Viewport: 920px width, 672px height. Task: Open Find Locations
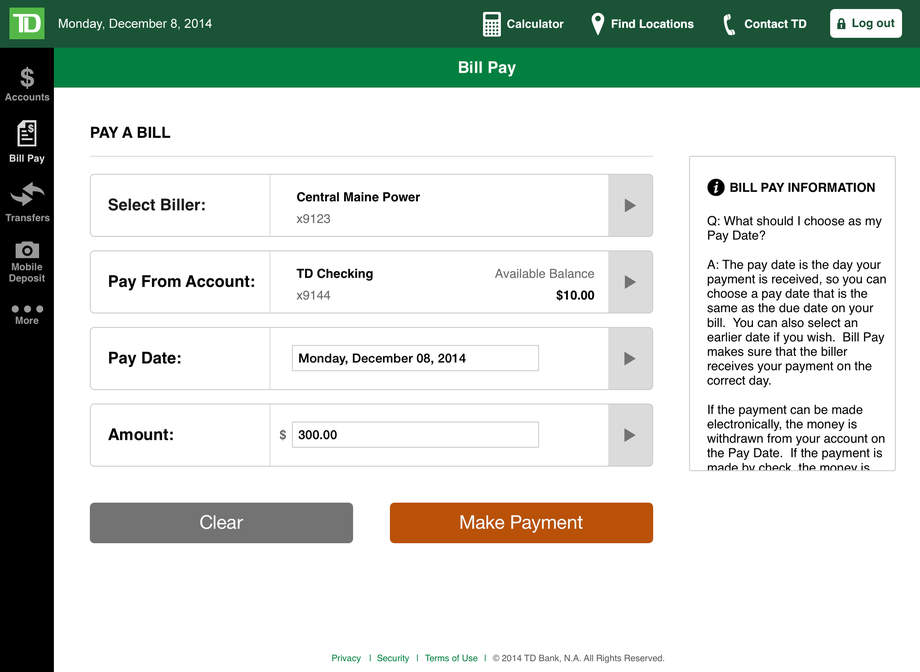[x=642, y=24]
